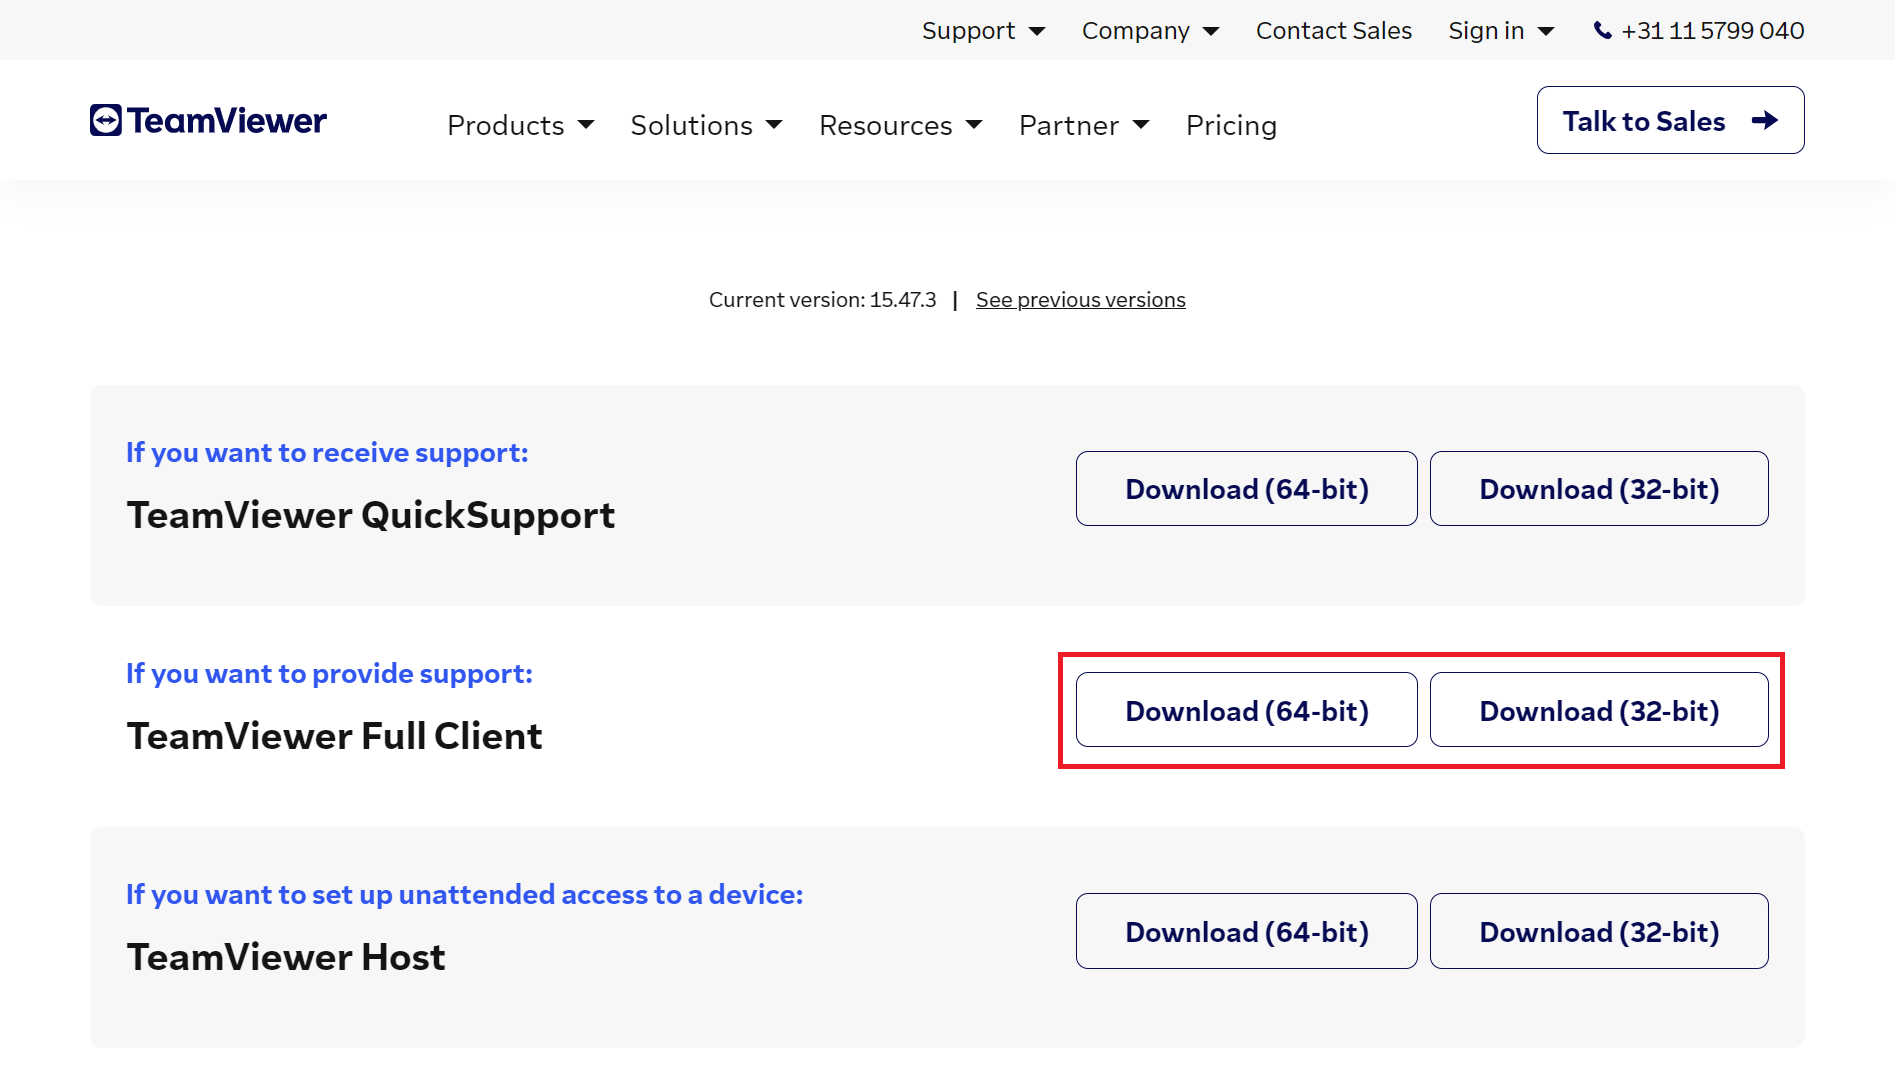Open the Support menu

[x=984, y=31]
